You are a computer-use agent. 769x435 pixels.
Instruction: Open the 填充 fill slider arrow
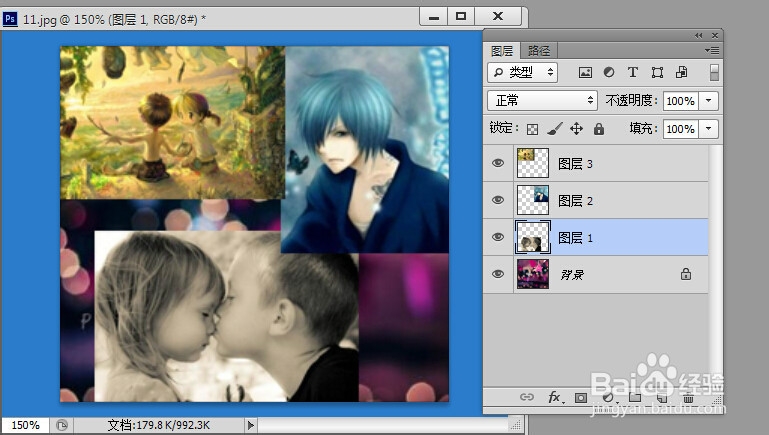pos(709,129)
